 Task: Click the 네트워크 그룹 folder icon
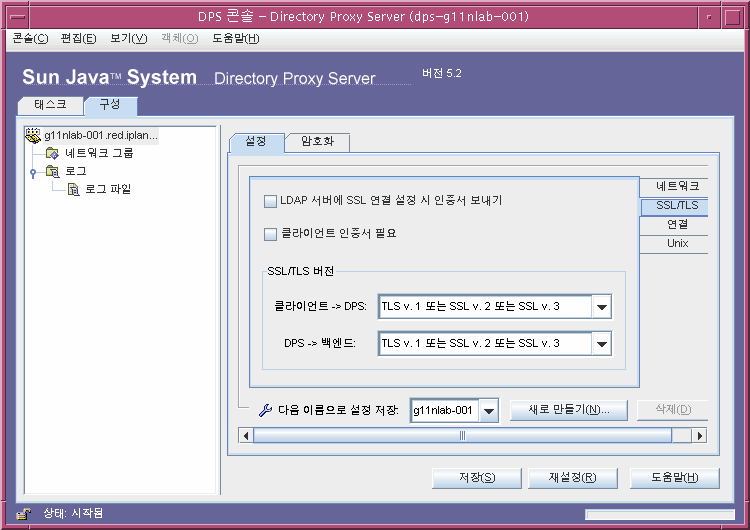point(52,153)
